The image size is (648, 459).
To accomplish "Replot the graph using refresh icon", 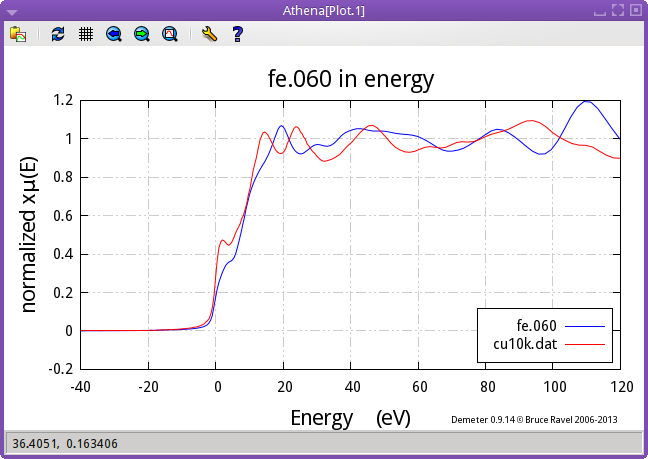I will point(58,34).
